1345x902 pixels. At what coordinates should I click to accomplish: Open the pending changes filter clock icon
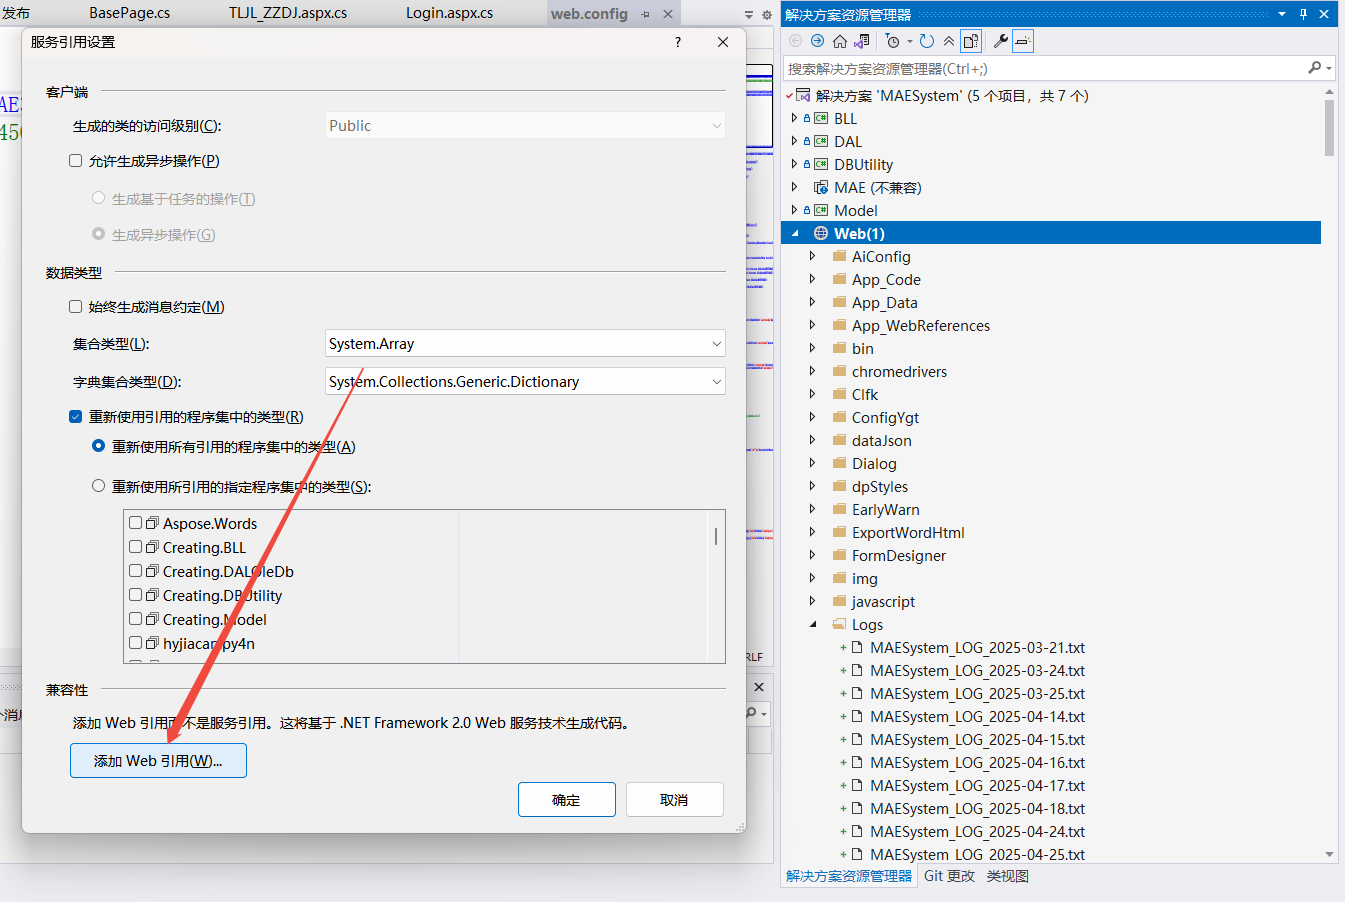click(x=893, y=41)
